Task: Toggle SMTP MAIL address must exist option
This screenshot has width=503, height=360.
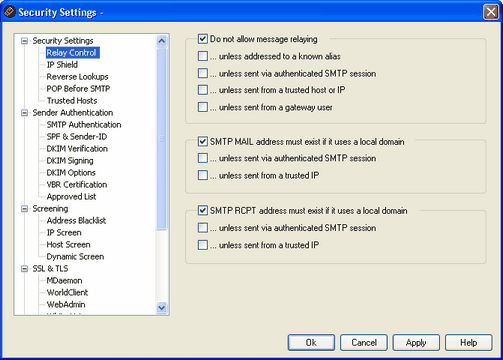Action: [203, 142]
